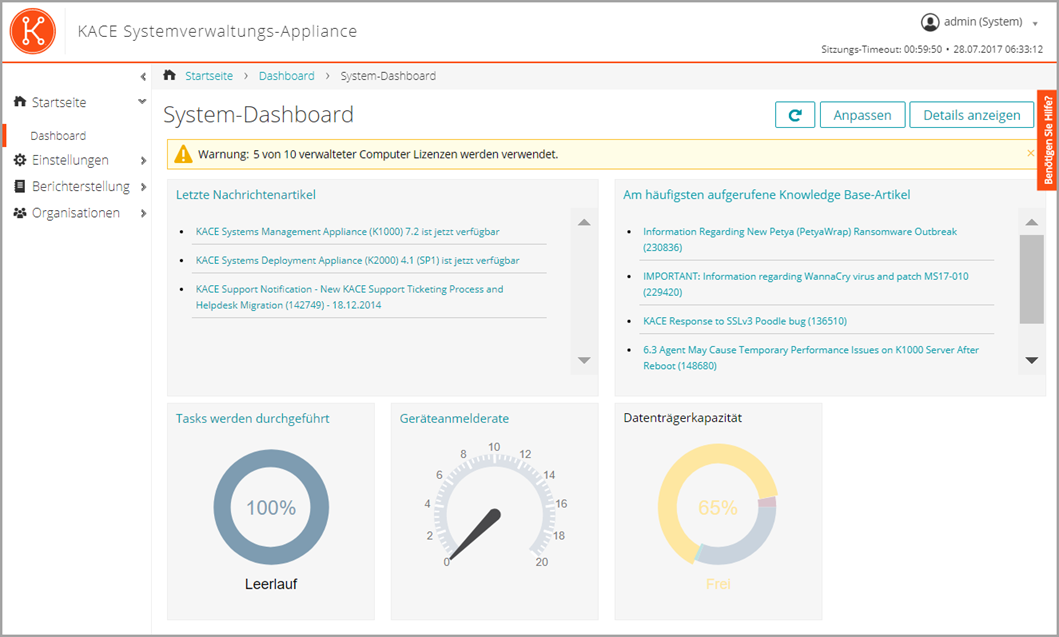The width and height of the screenshot is (1059, 637).
Task: Click the KACE logo icon
Action: (x=33, y=31)
